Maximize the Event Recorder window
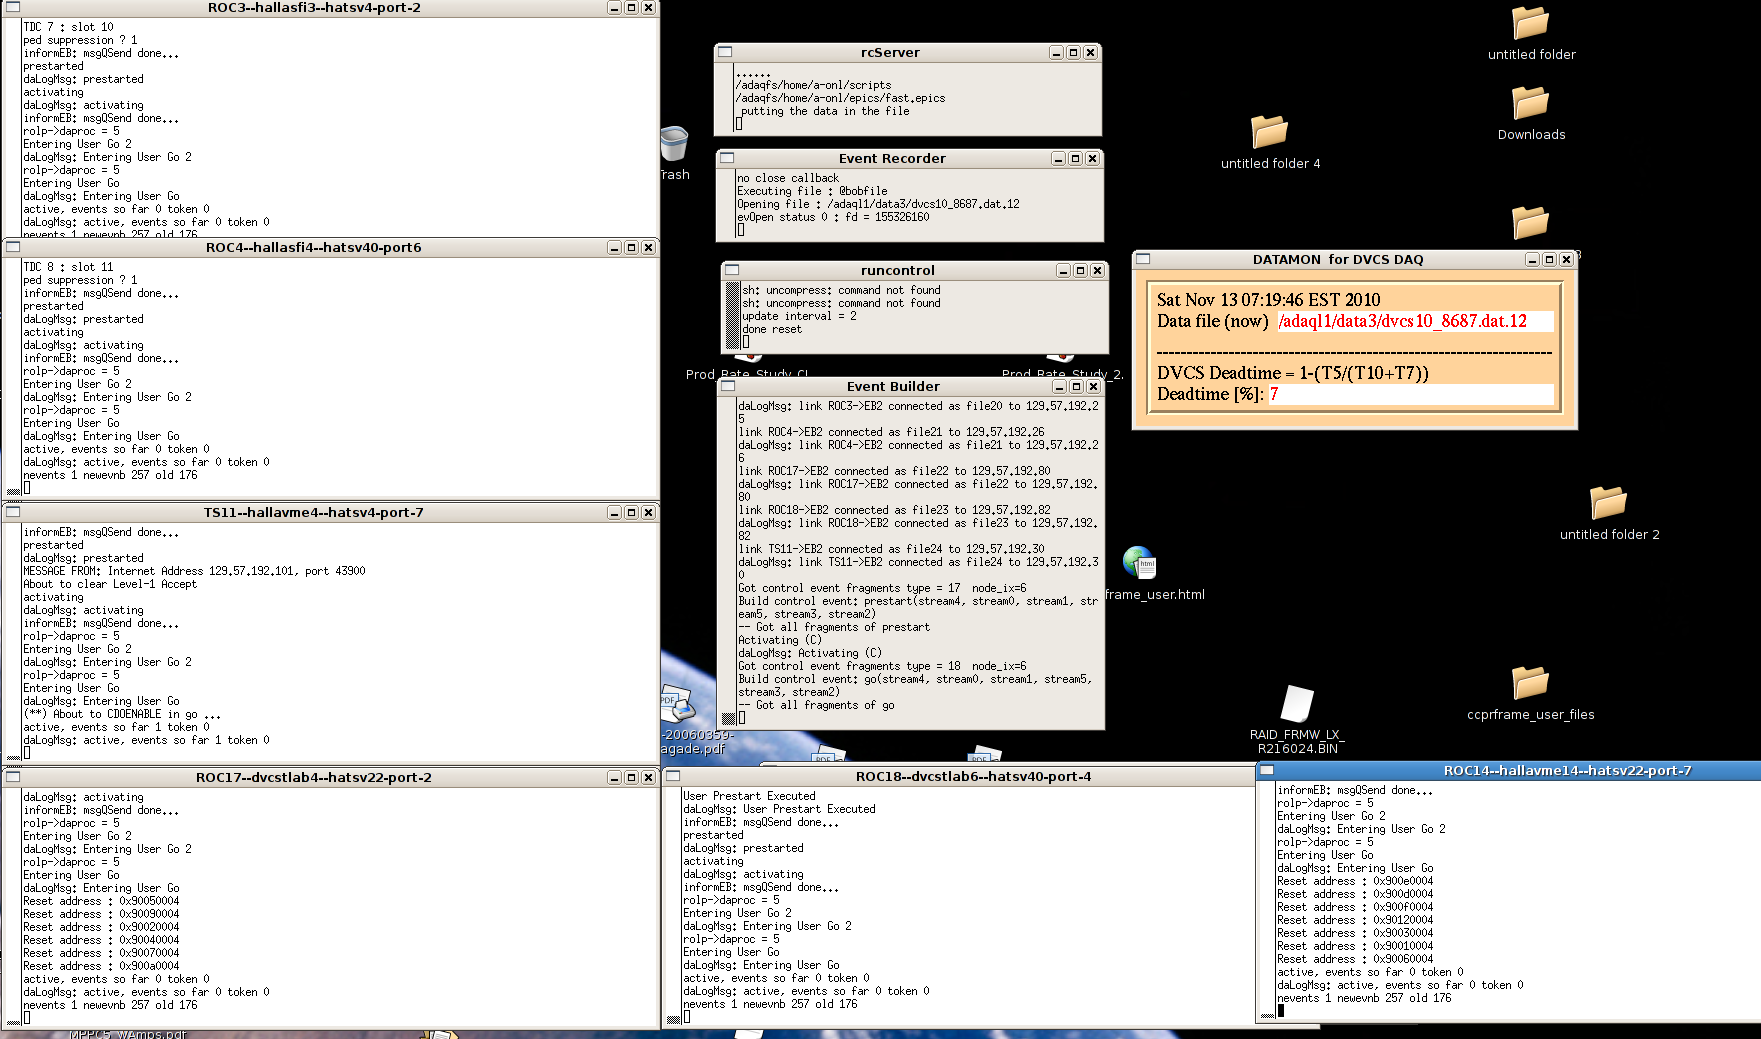 tap(1075, 159)
